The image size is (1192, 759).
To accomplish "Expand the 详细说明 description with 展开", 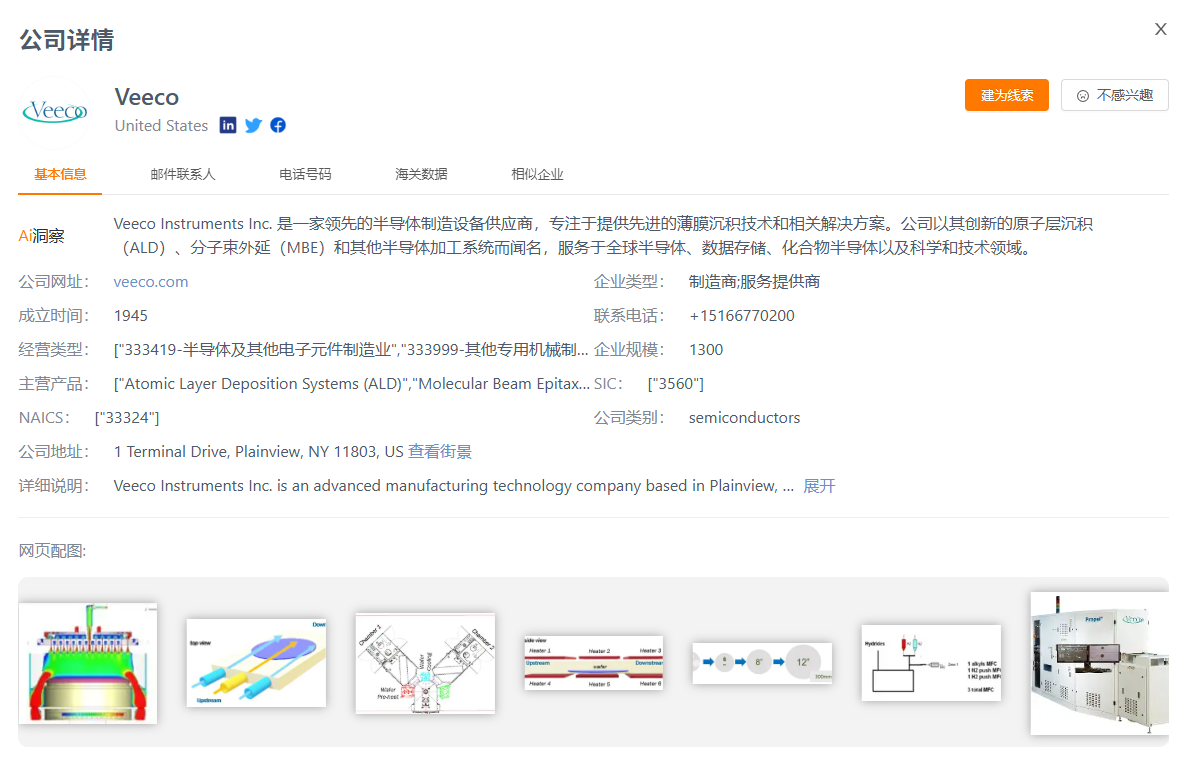I will (x=819, y=486).
